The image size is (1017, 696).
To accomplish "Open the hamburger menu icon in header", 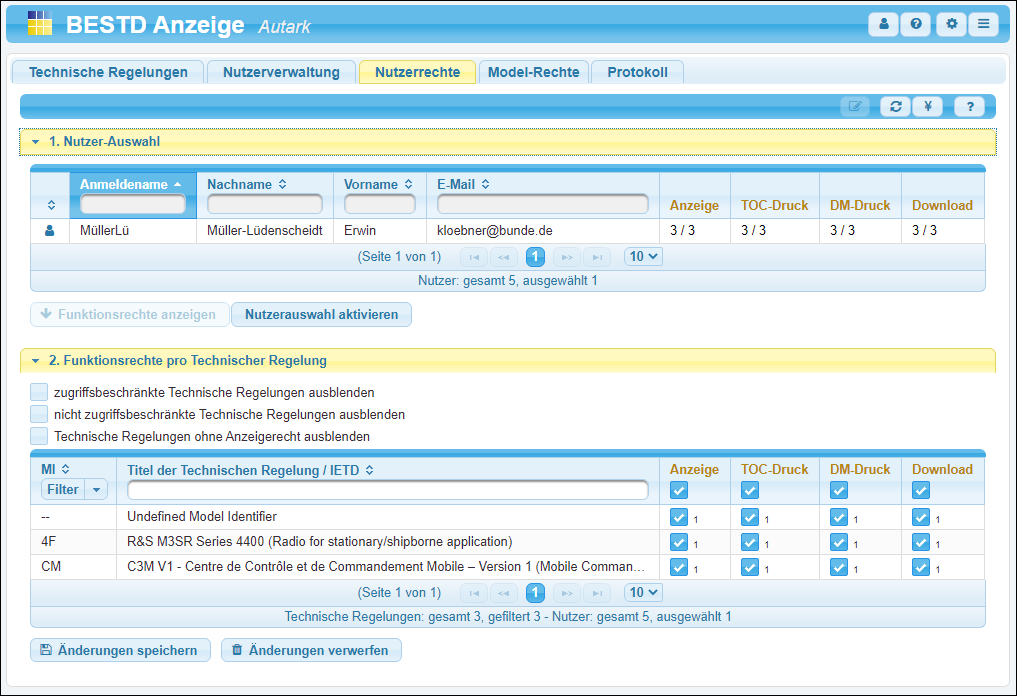I will point(983,24).
